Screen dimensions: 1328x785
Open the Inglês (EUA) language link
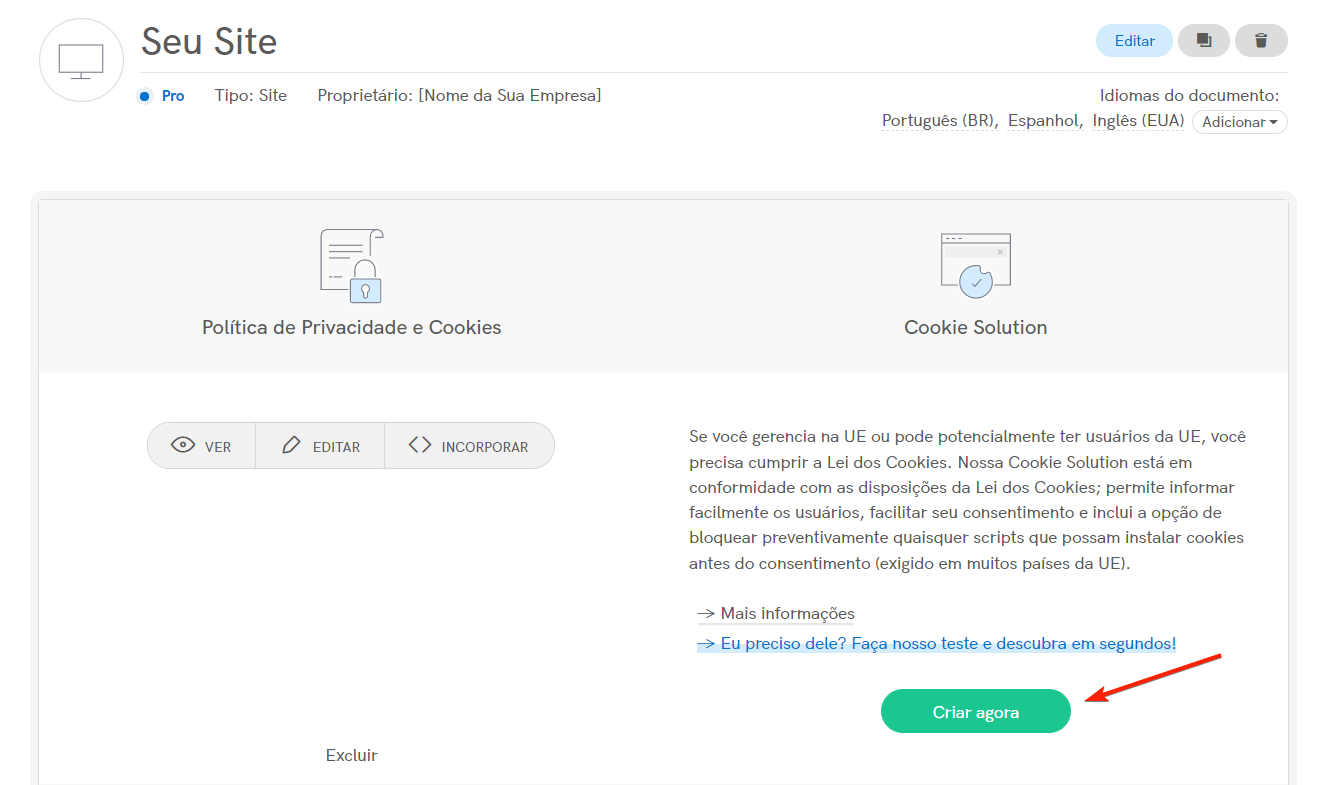point(1137,120)
